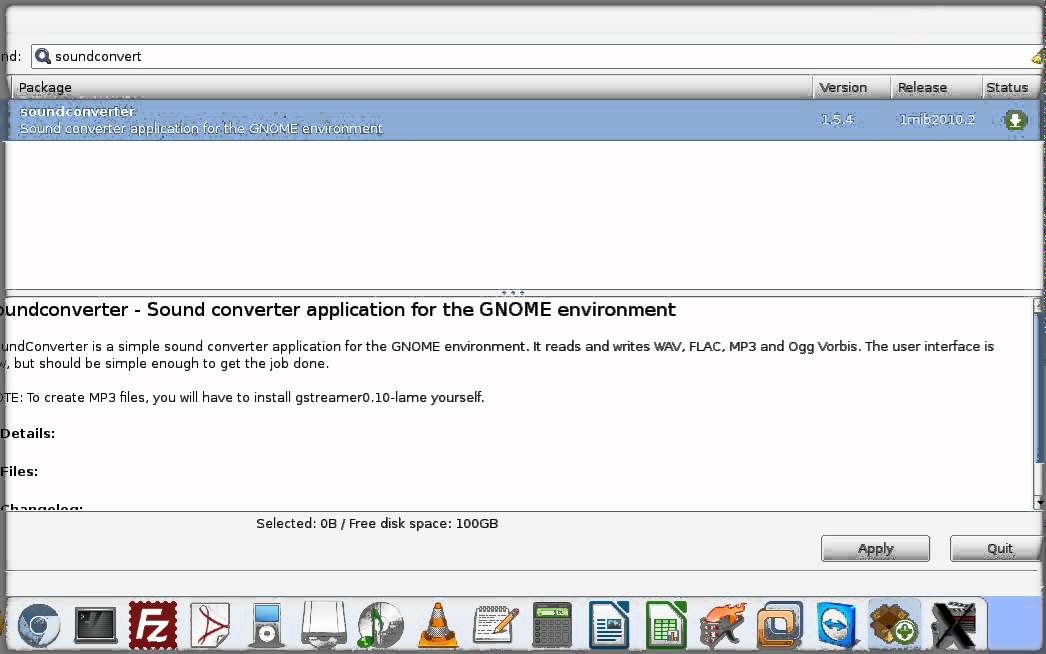Click the scrollbar down arrow in description pane
The height and width of the screenshot is (654, 1046).
[x=1039, y=502]
